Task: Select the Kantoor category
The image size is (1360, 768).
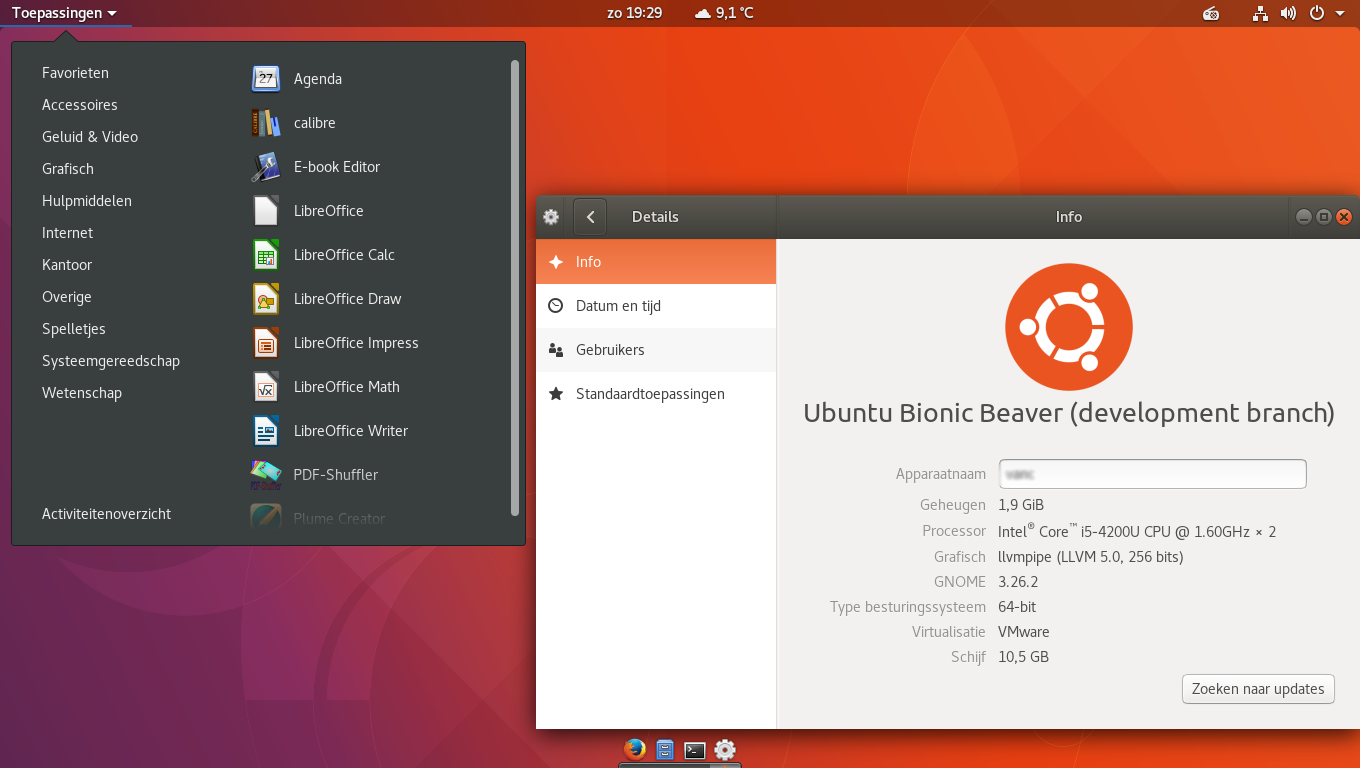Action: point(67,265)
